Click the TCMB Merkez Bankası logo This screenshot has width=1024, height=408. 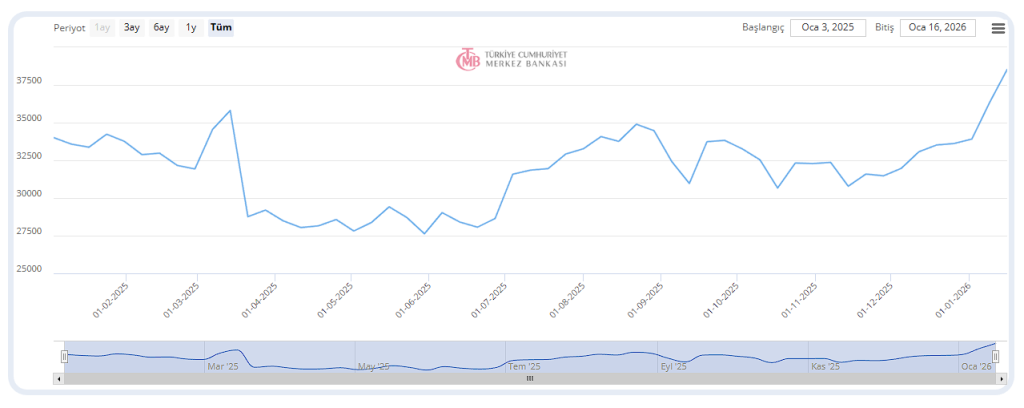[511, 59]
